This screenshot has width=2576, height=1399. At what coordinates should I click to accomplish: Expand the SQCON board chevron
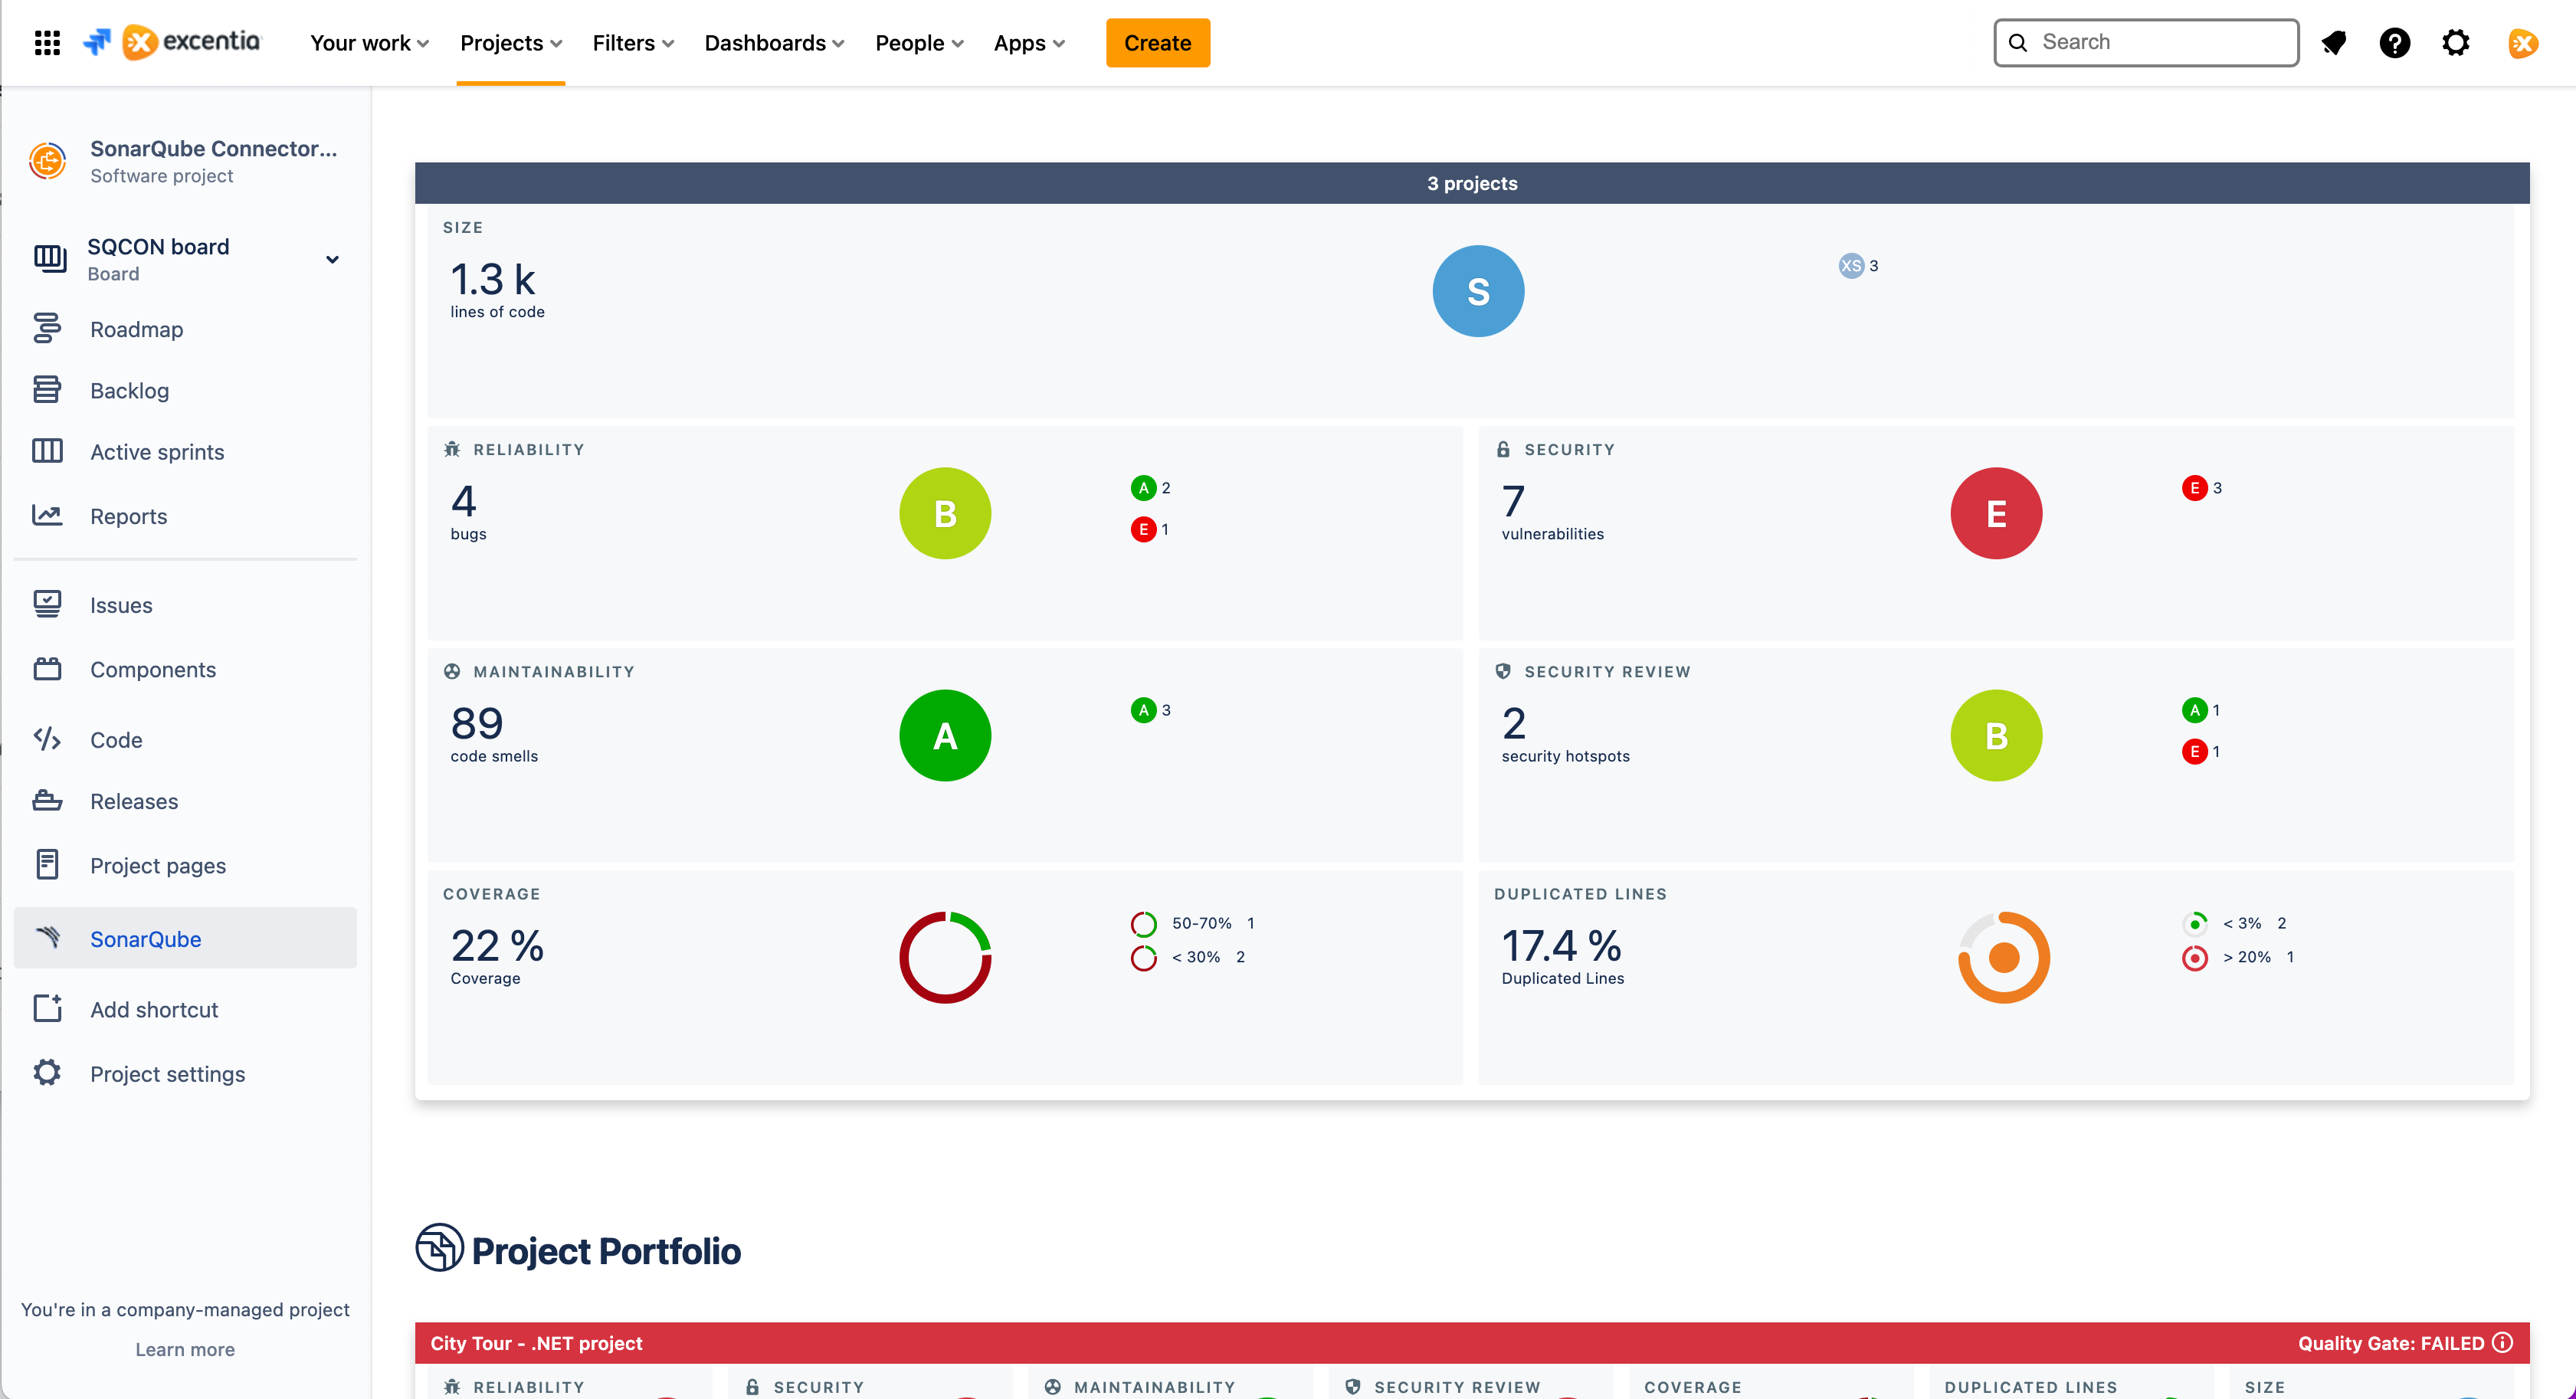click(x=333, y=260)
